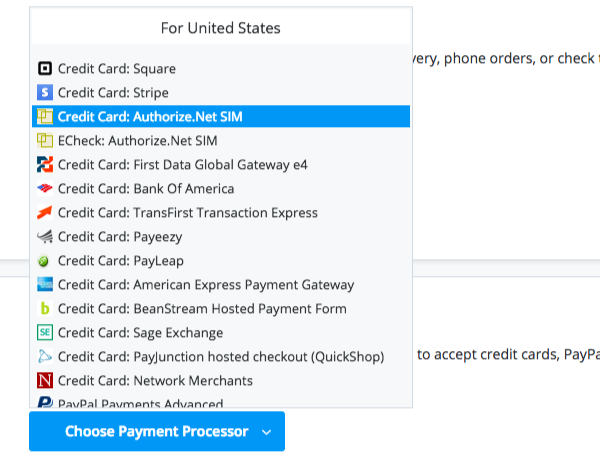Select PayPal Payments Advanced entry
The width and height of the screenshot is (600, 460).
click(x=140, y=403)
